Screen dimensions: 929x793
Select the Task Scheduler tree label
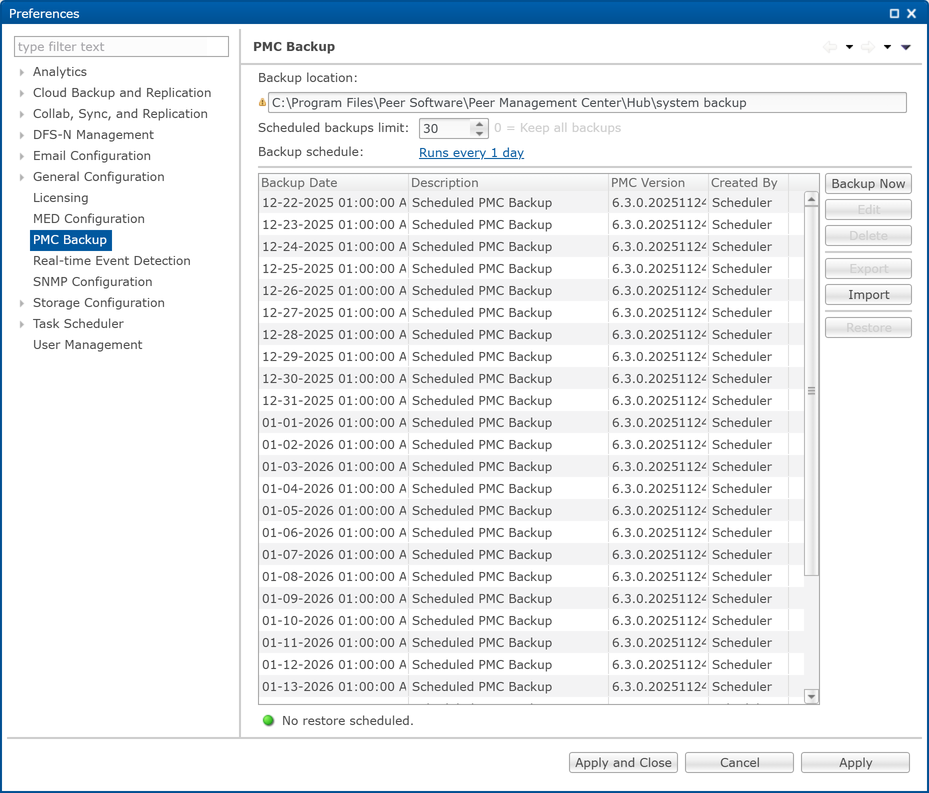point(78,324)
